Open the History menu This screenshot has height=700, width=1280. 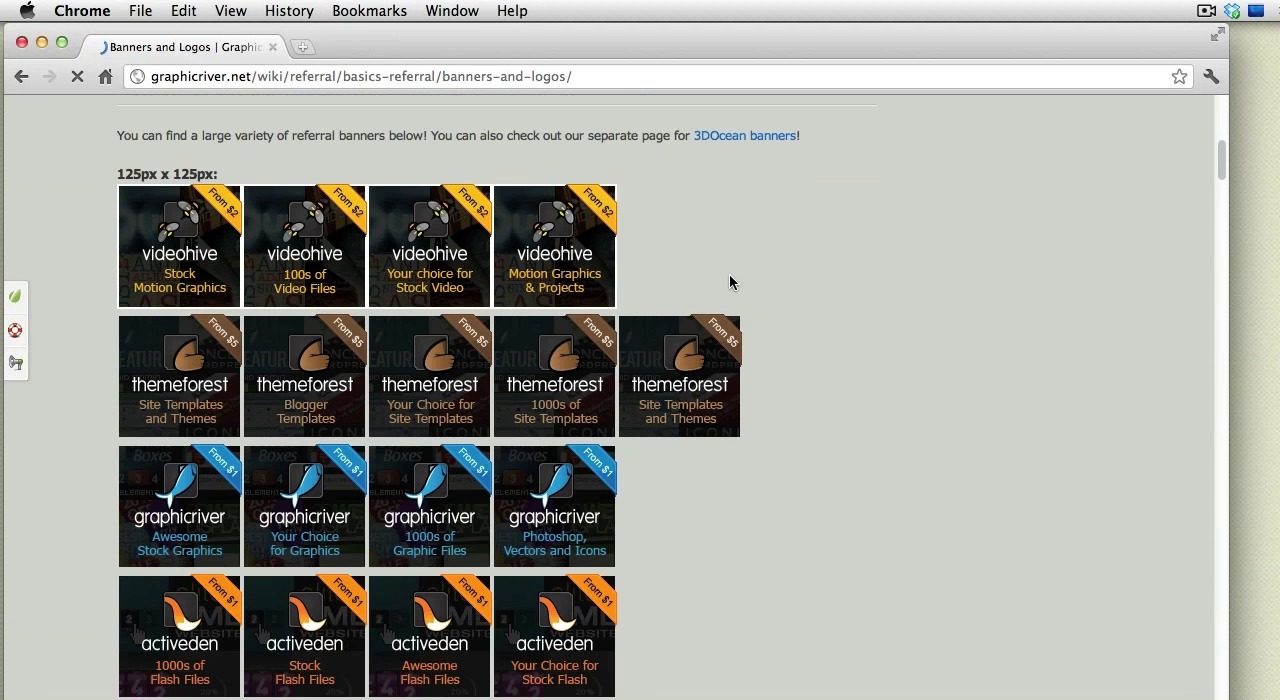tap(289, 11)
